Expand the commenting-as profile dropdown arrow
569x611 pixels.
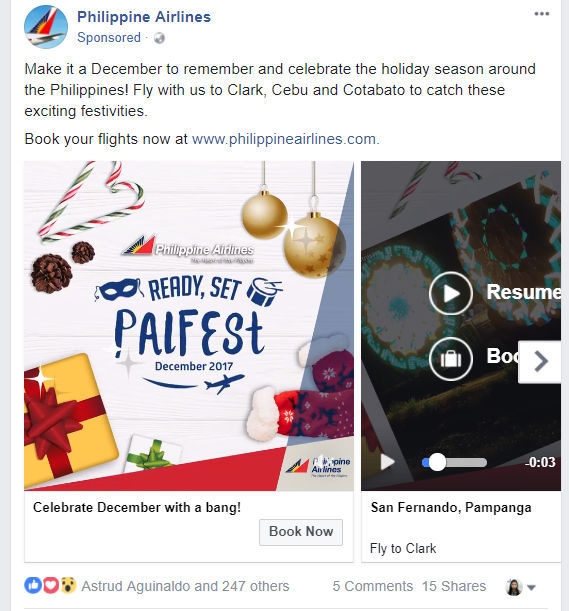pos(531,587)
